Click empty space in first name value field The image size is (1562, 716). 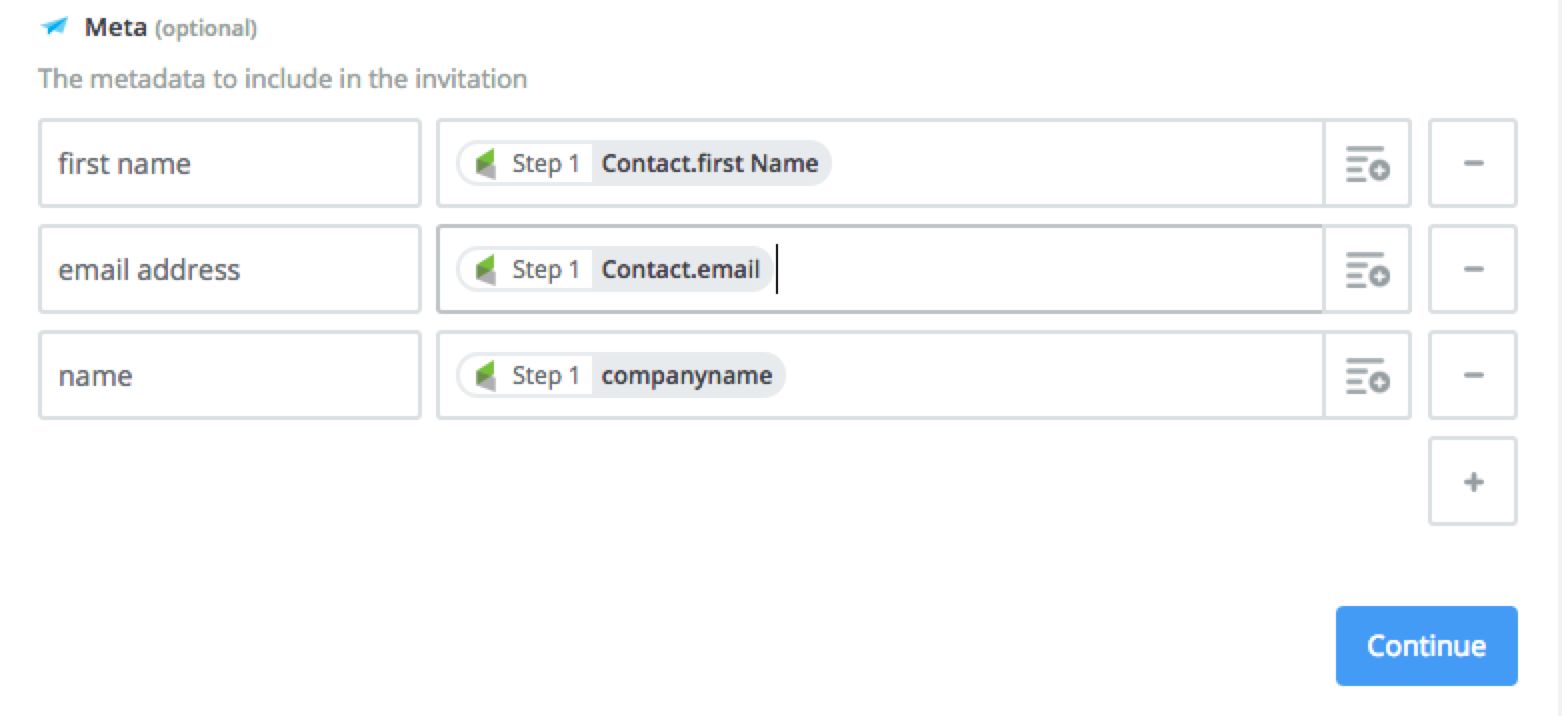(1070, 163)
